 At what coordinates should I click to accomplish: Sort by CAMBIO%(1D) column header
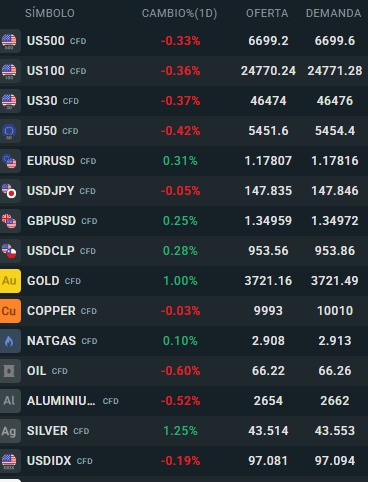point(179,13)
